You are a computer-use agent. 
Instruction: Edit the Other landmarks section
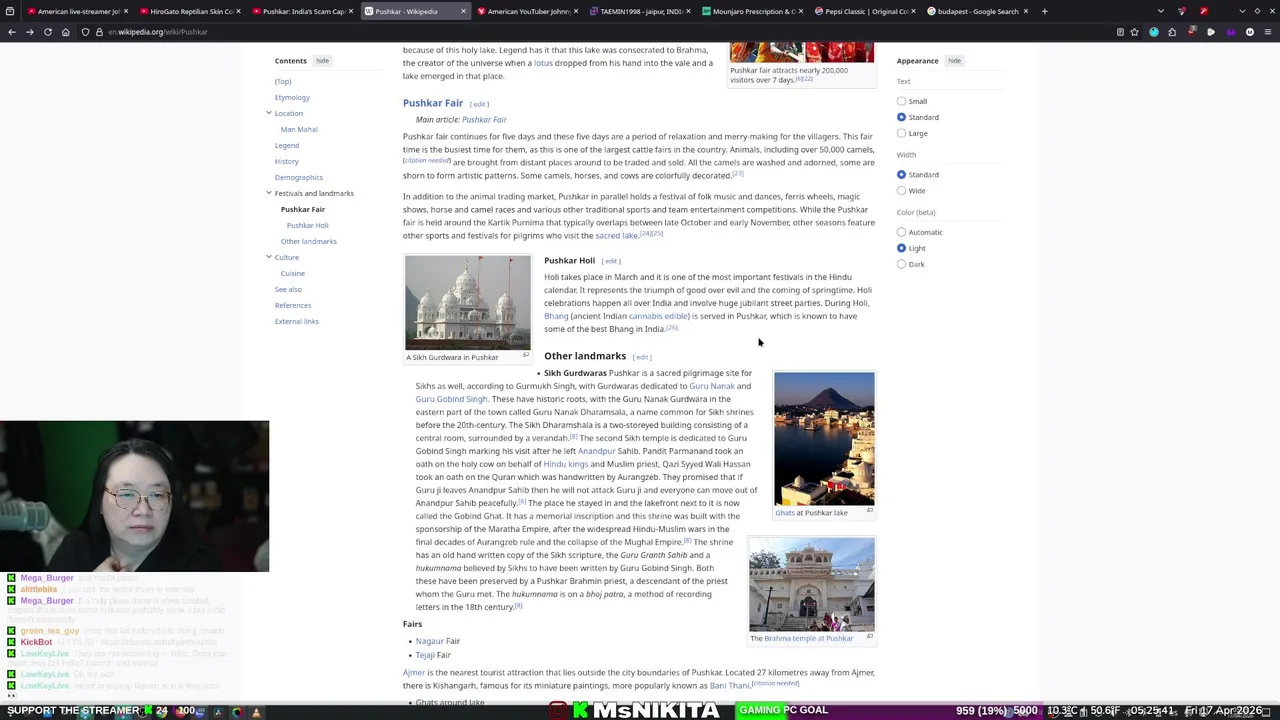(x=642, y=357)
